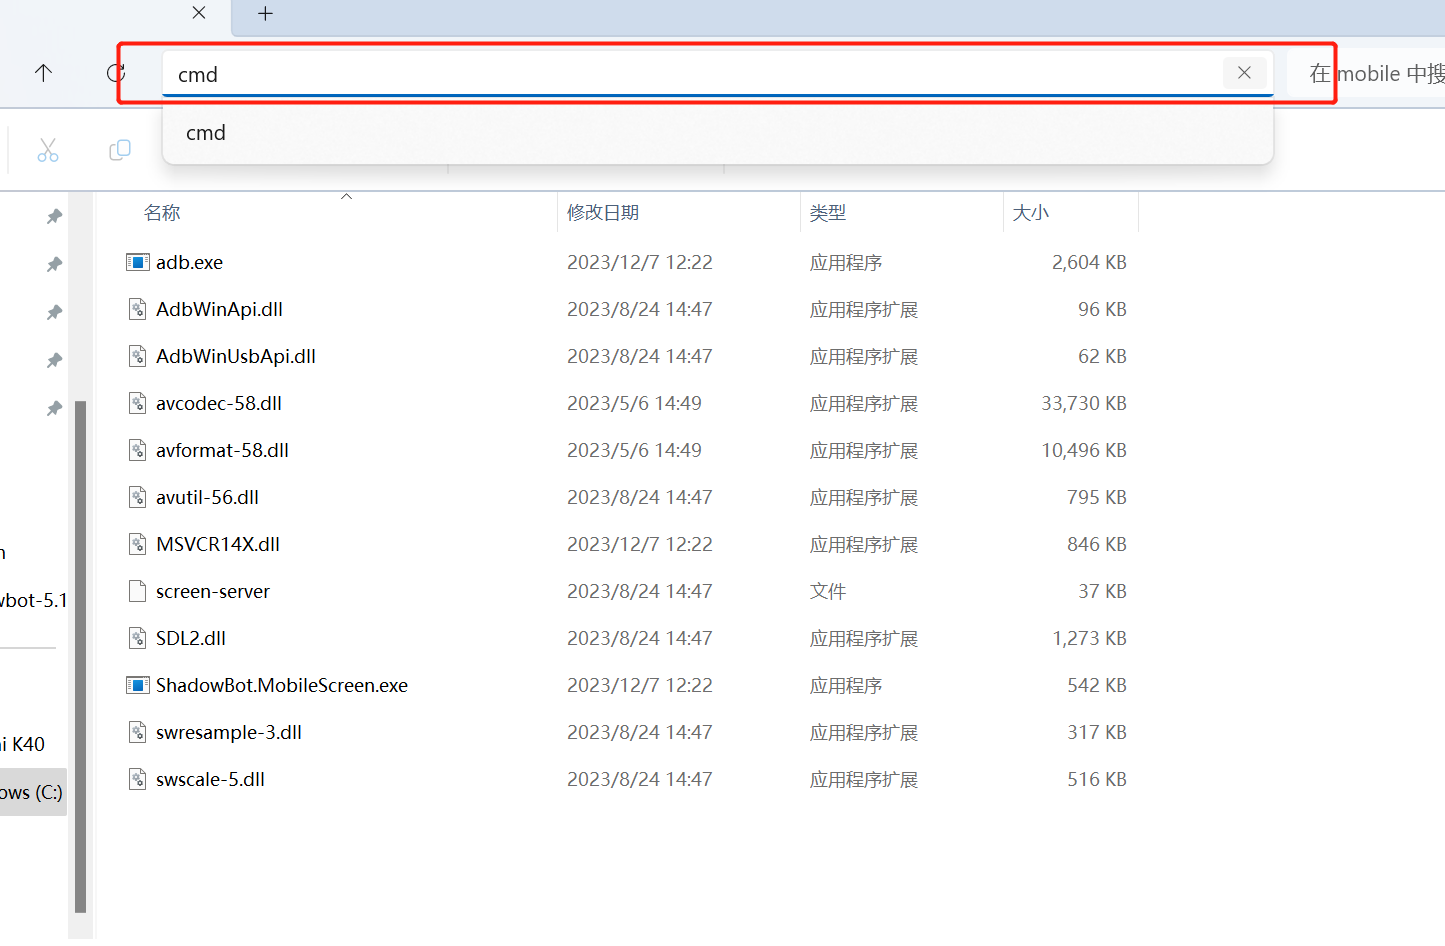Select the file name SDL2.dll

(x=191, y=639)
